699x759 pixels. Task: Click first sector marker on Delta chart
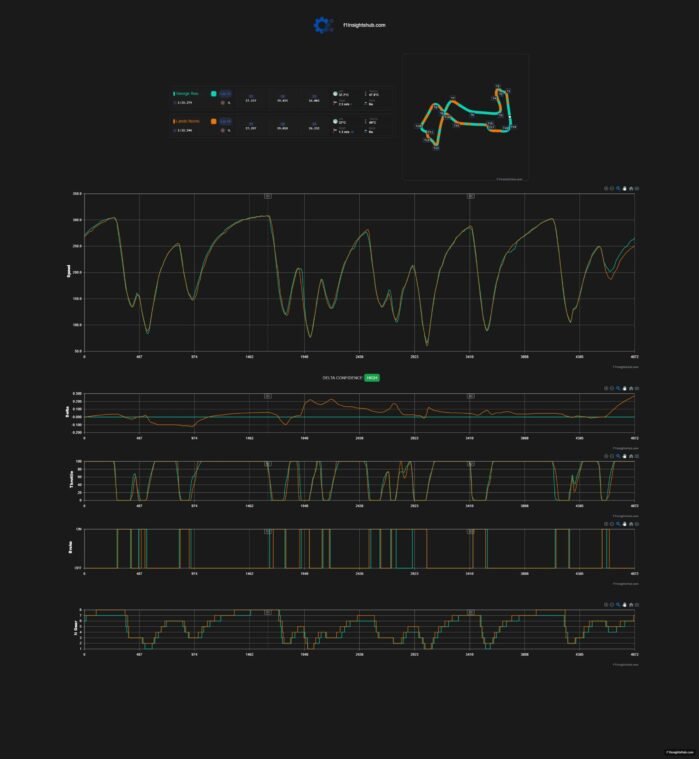point(267,396)
